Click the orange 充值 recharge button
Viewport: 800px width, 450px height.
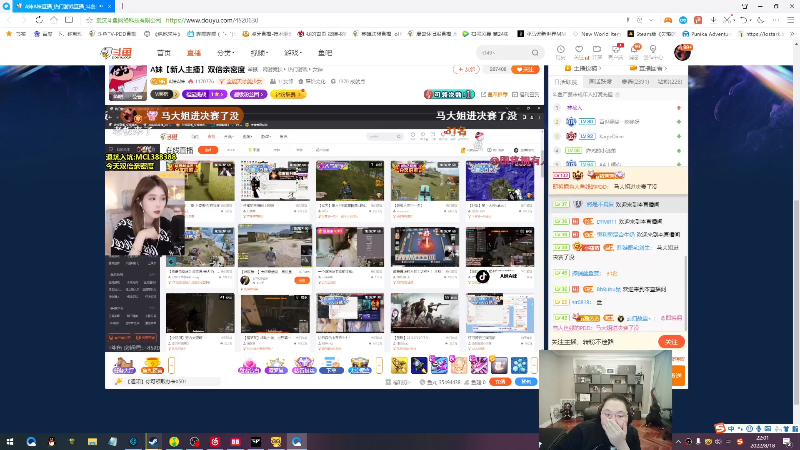pos(500,382)
